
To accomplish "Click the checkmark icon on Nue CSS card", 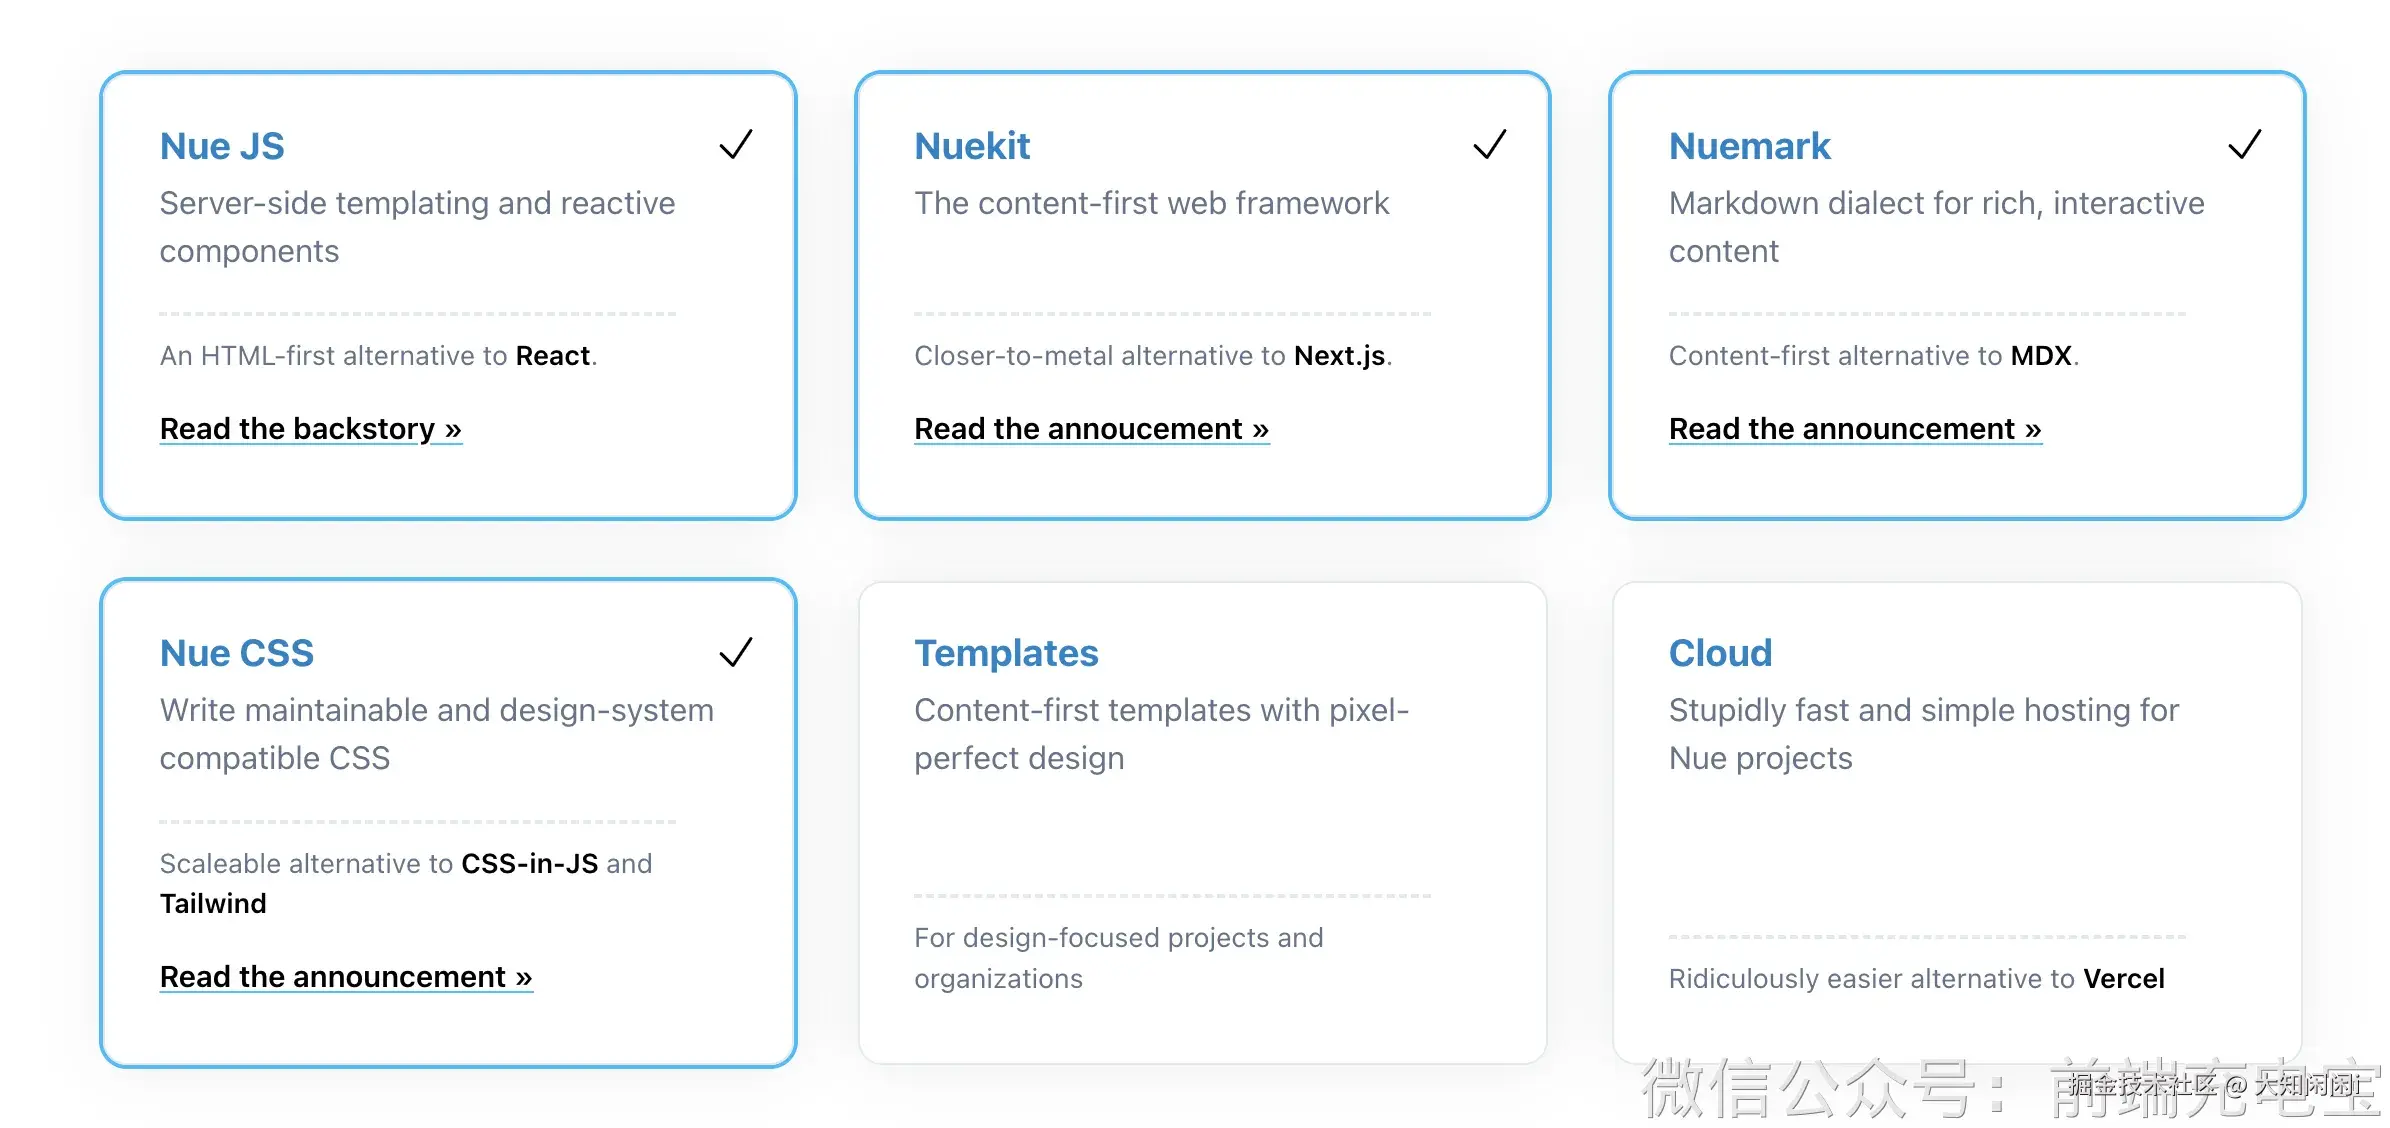I will pos(736,652).
